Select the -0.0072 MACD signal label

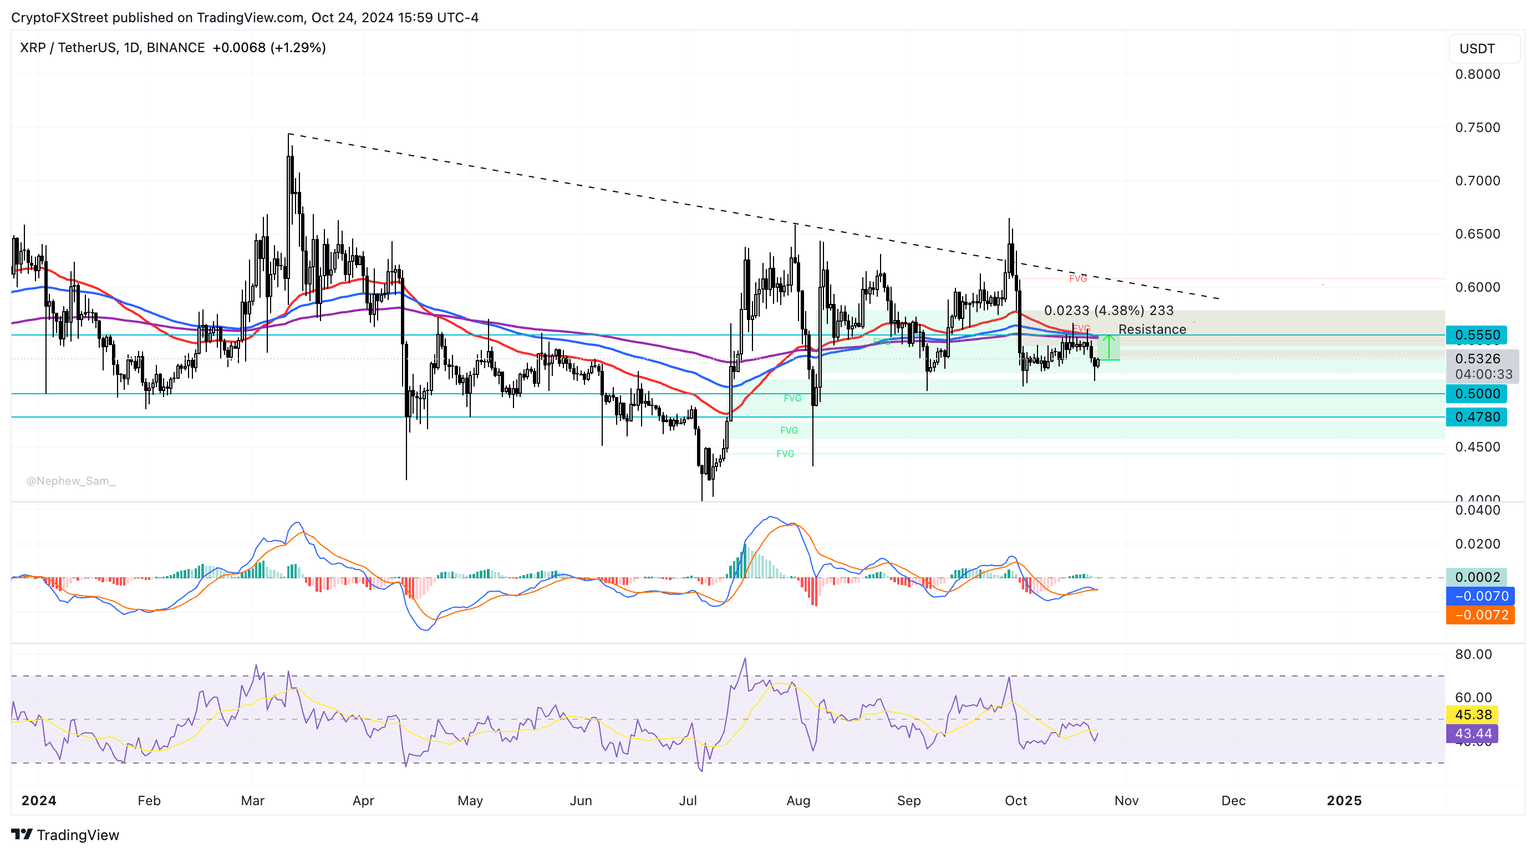click(1480, 616)
